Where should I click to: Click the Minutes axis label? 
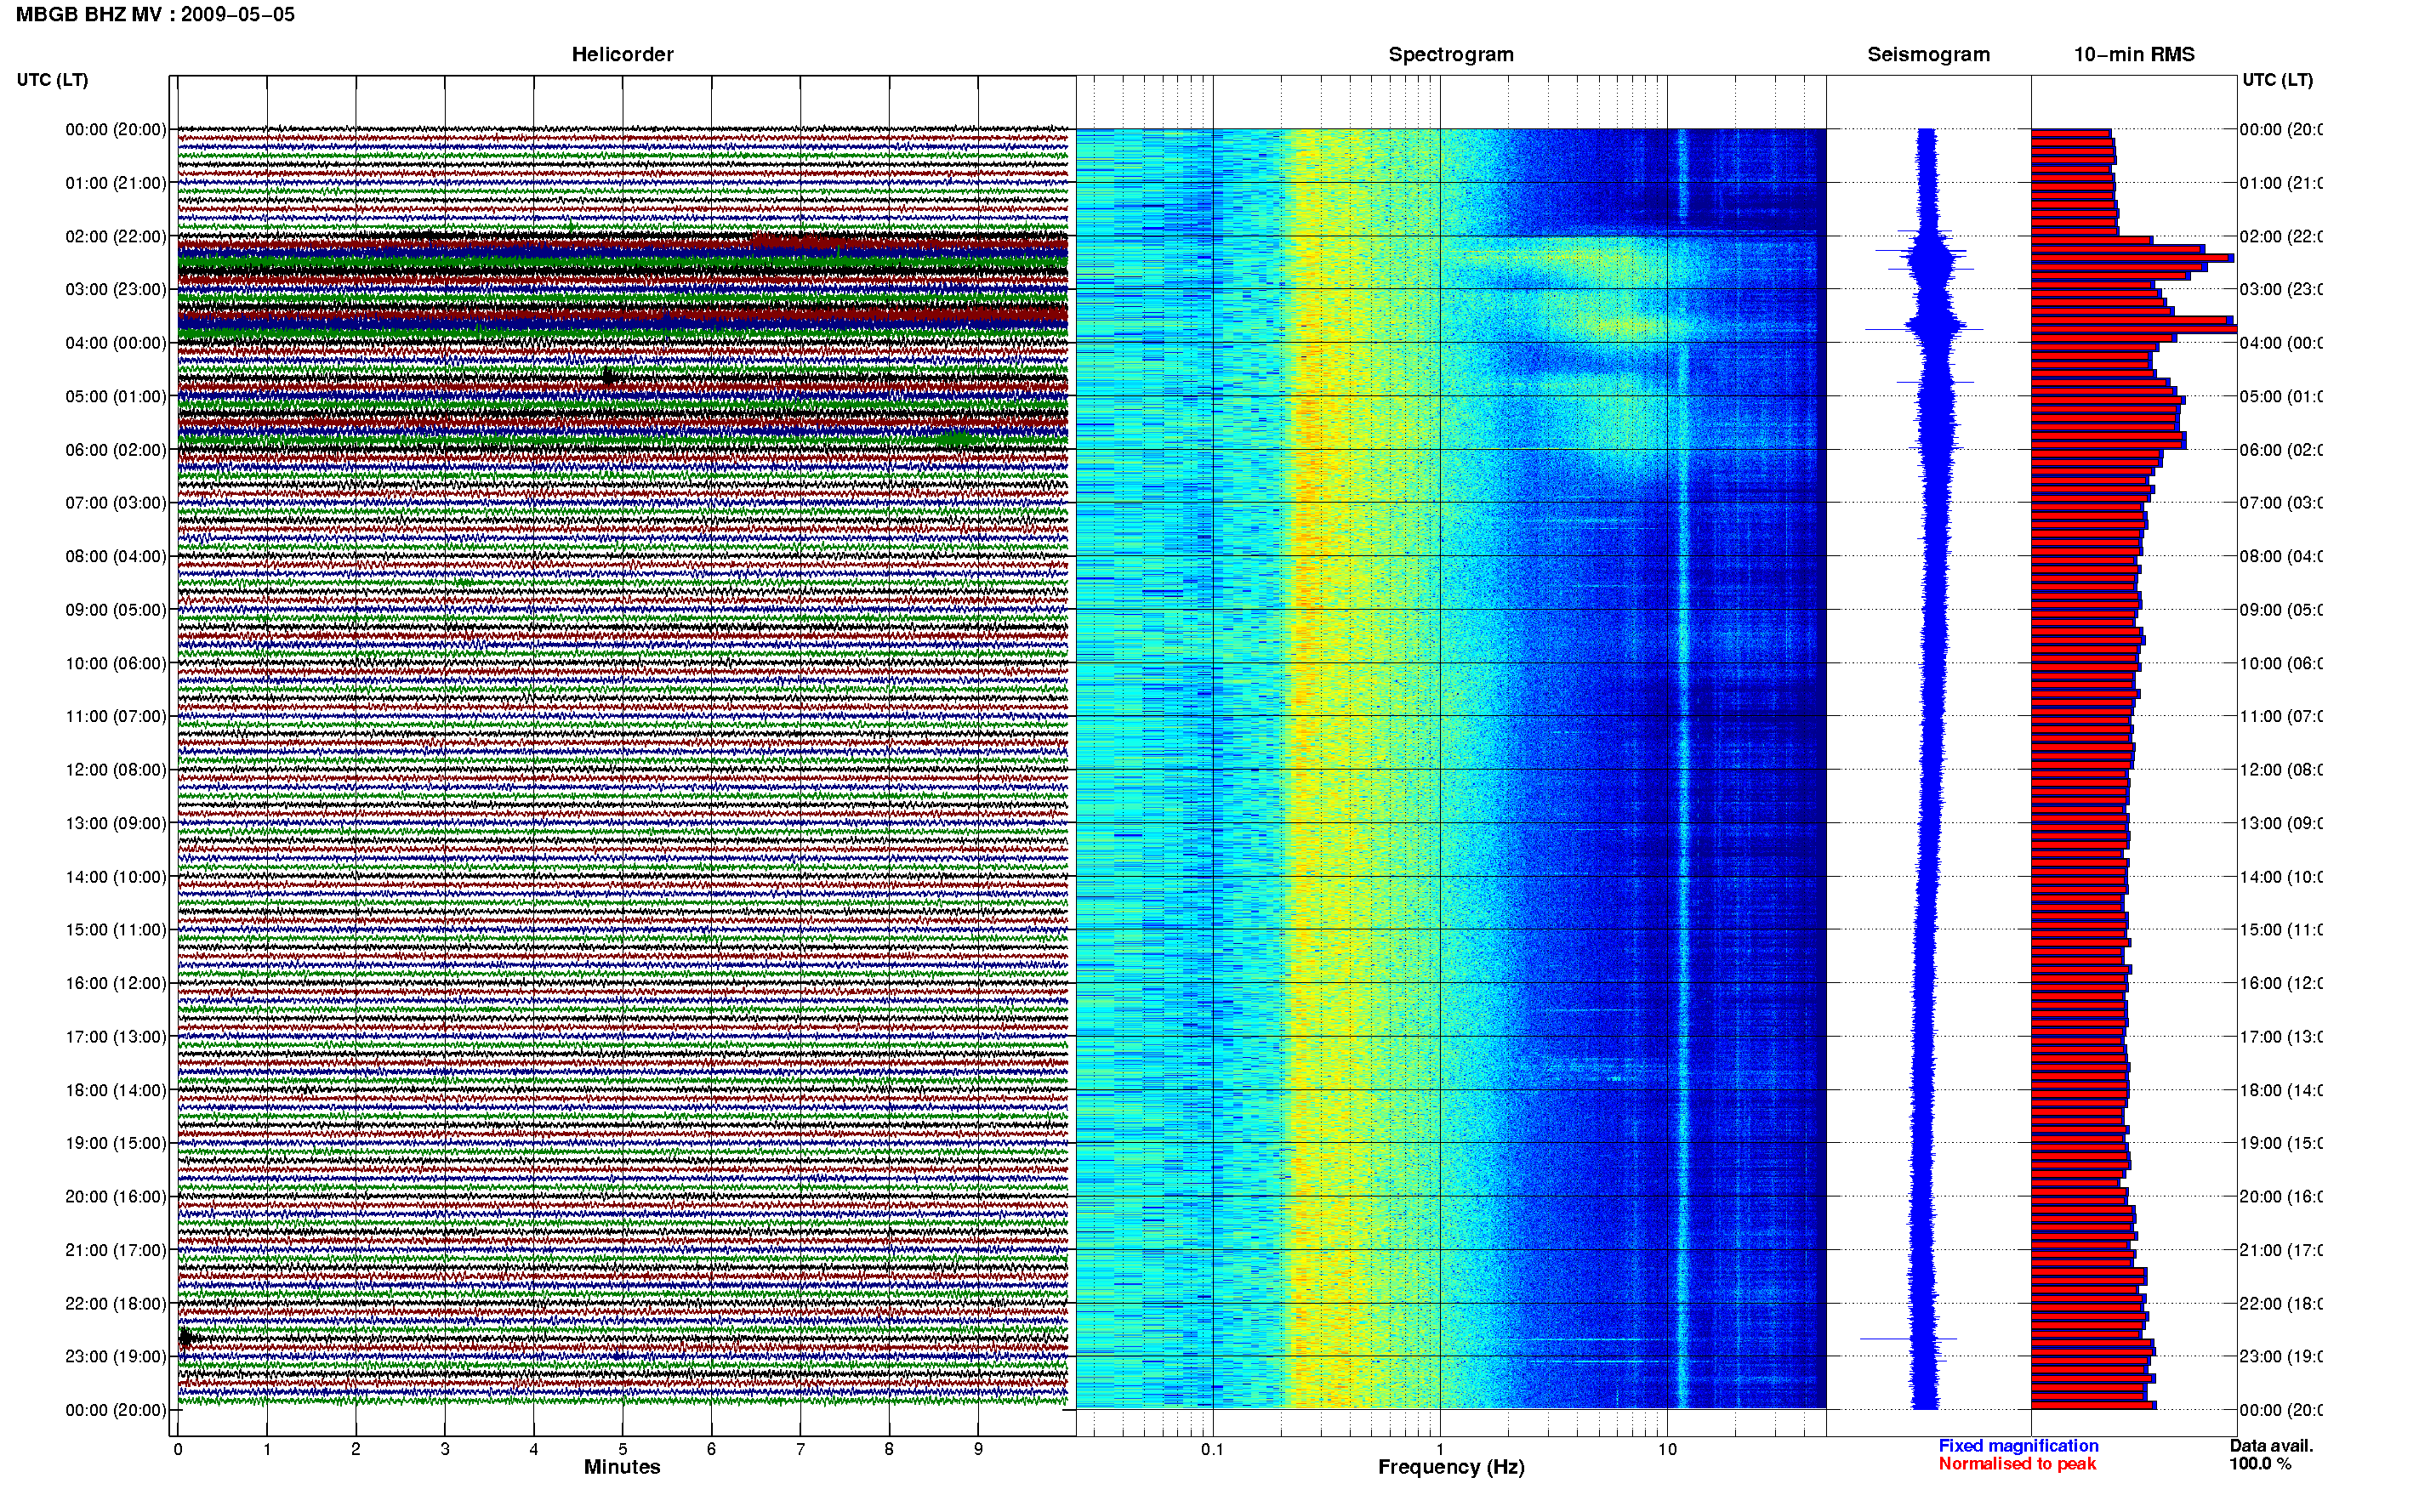622,1467
